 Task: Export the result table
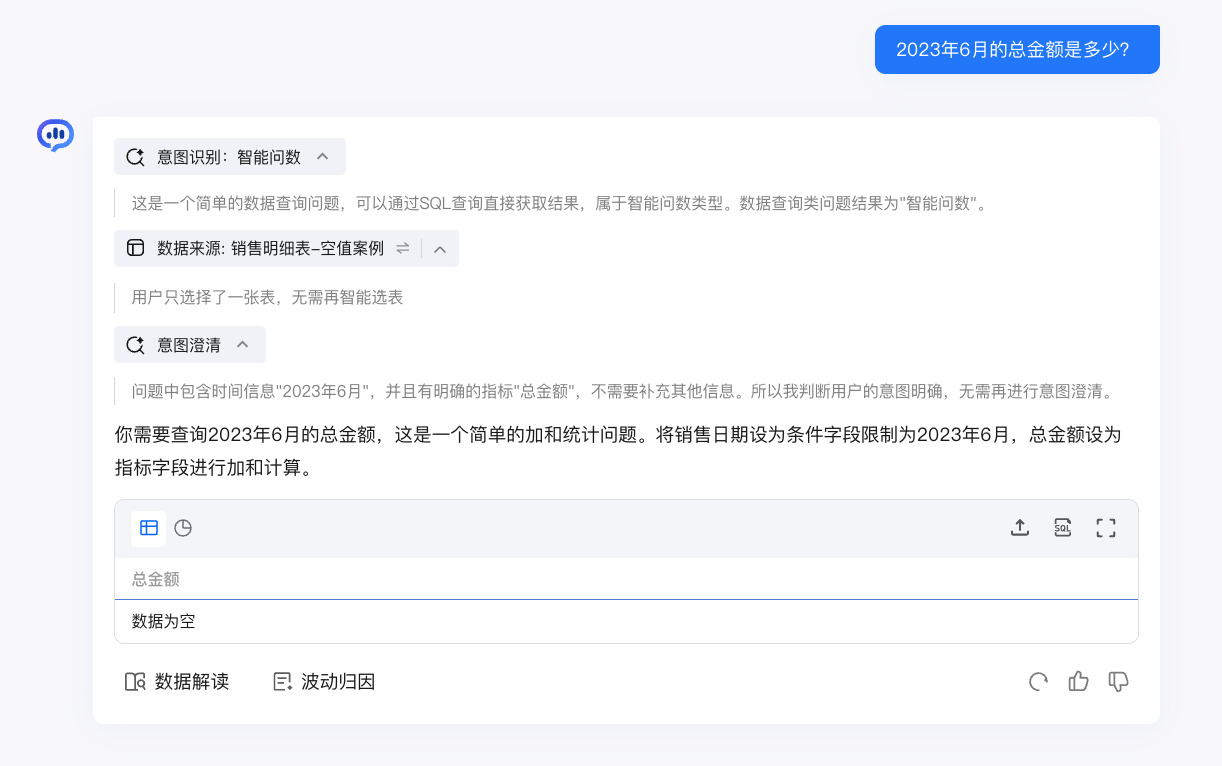[x=1020, y=528]
